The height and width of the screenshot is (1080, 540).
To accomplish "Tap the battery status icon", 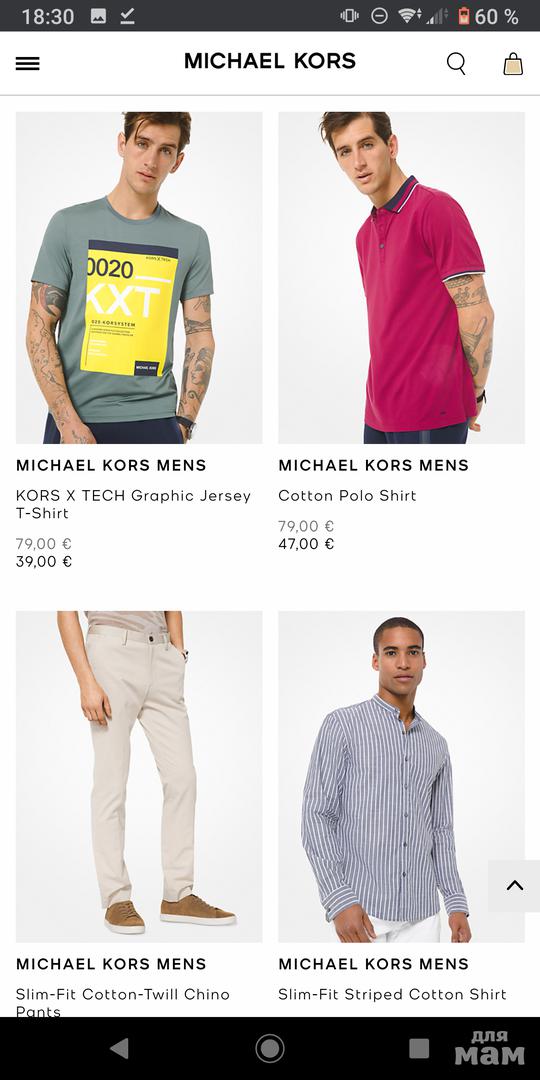I will point(464,16).
